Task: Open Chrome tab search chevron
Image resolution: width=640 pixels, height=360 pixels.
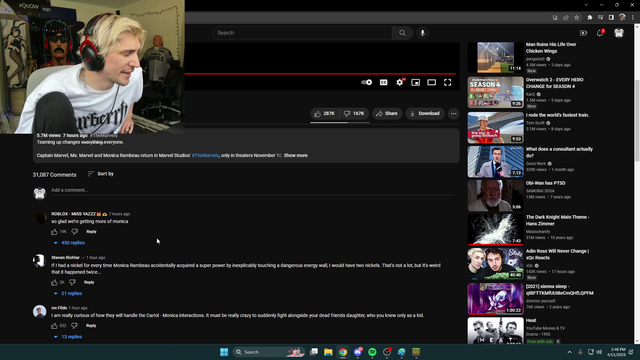Action: click(x=586, y=5)
